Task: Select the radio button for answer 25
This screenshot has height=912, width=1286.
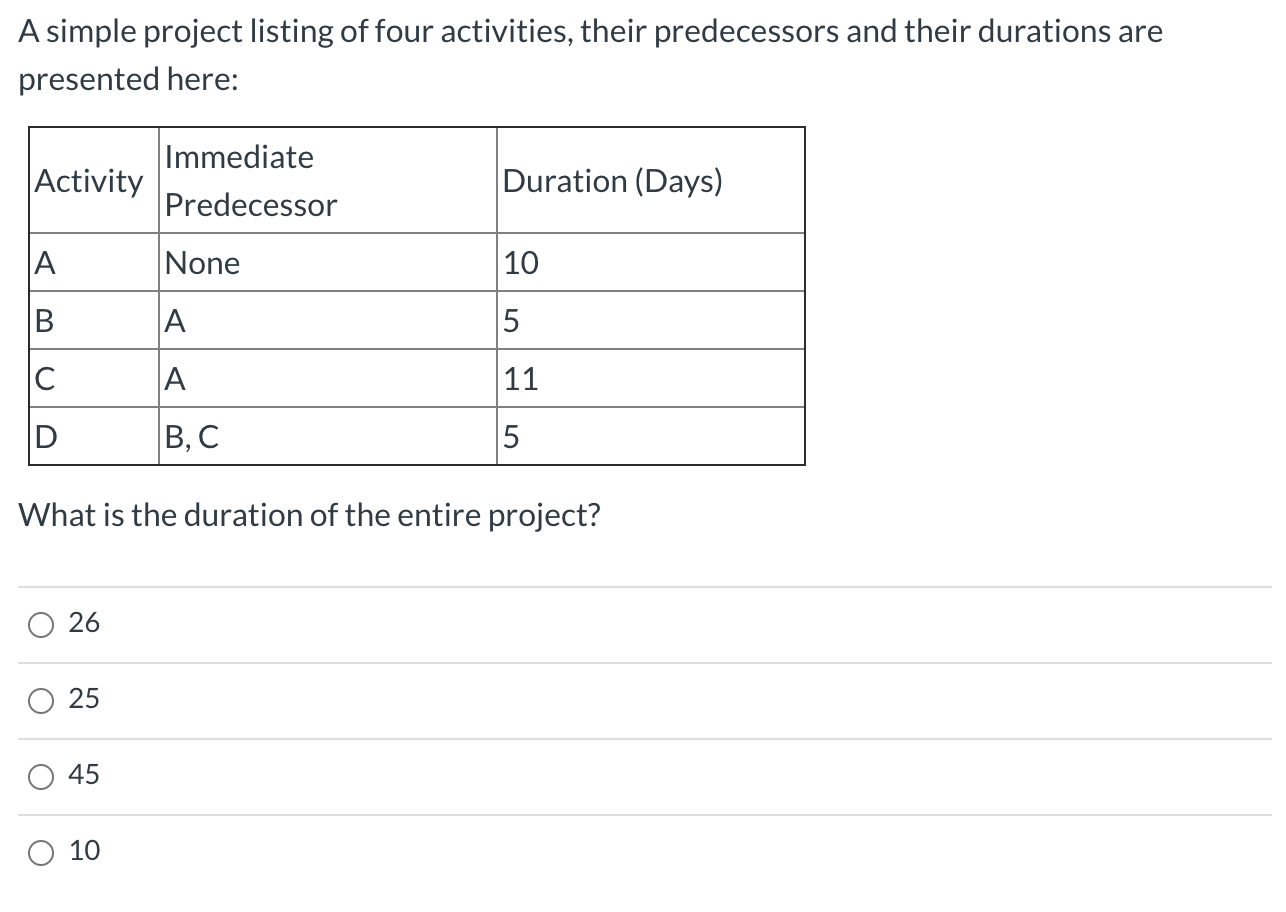Action: pos(40,700)
